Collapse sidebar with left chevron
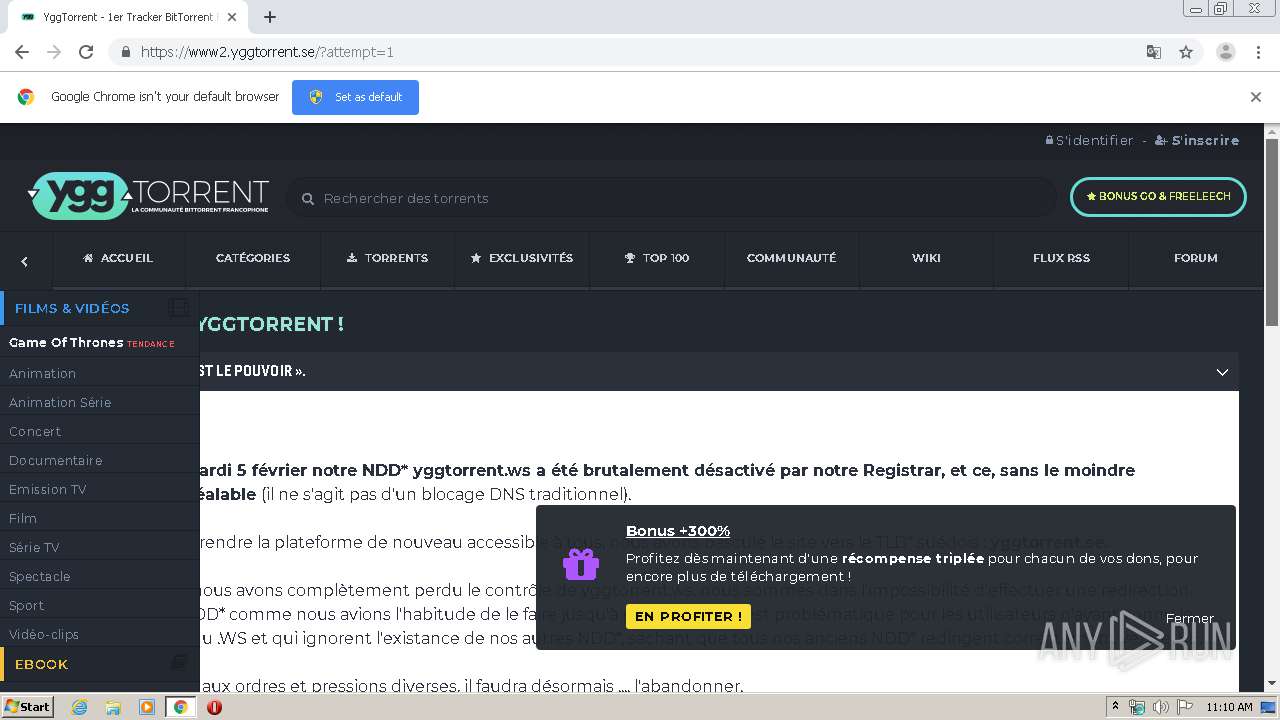The image size is (1280, 720). (25, 261)
